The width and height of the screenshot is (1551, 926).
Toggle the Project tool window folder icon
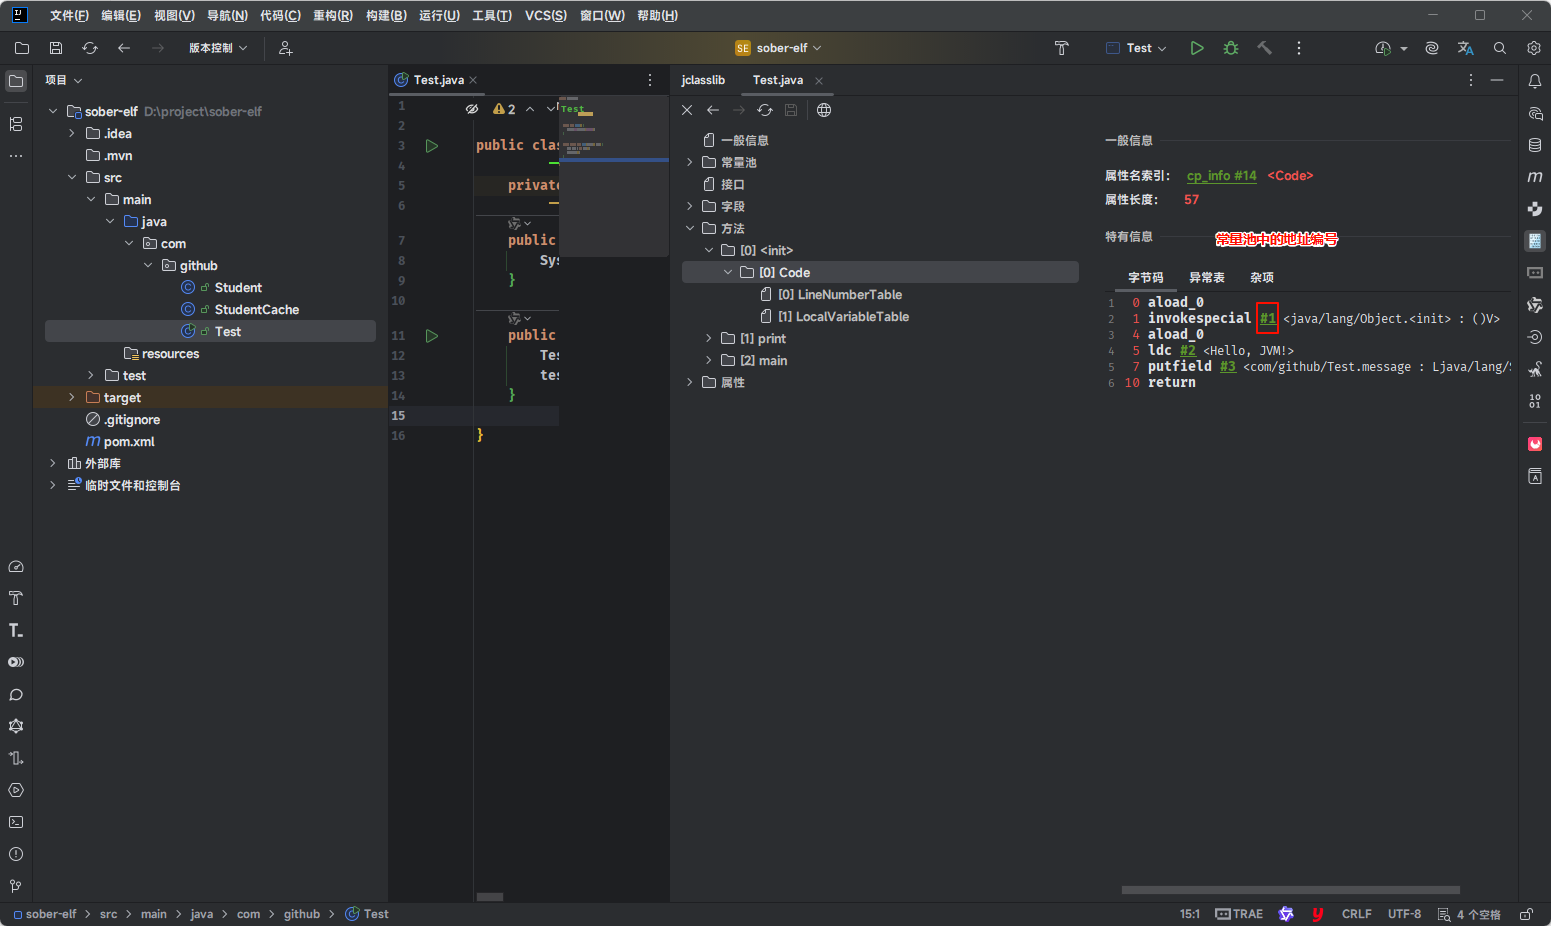(x=16, y=81)
